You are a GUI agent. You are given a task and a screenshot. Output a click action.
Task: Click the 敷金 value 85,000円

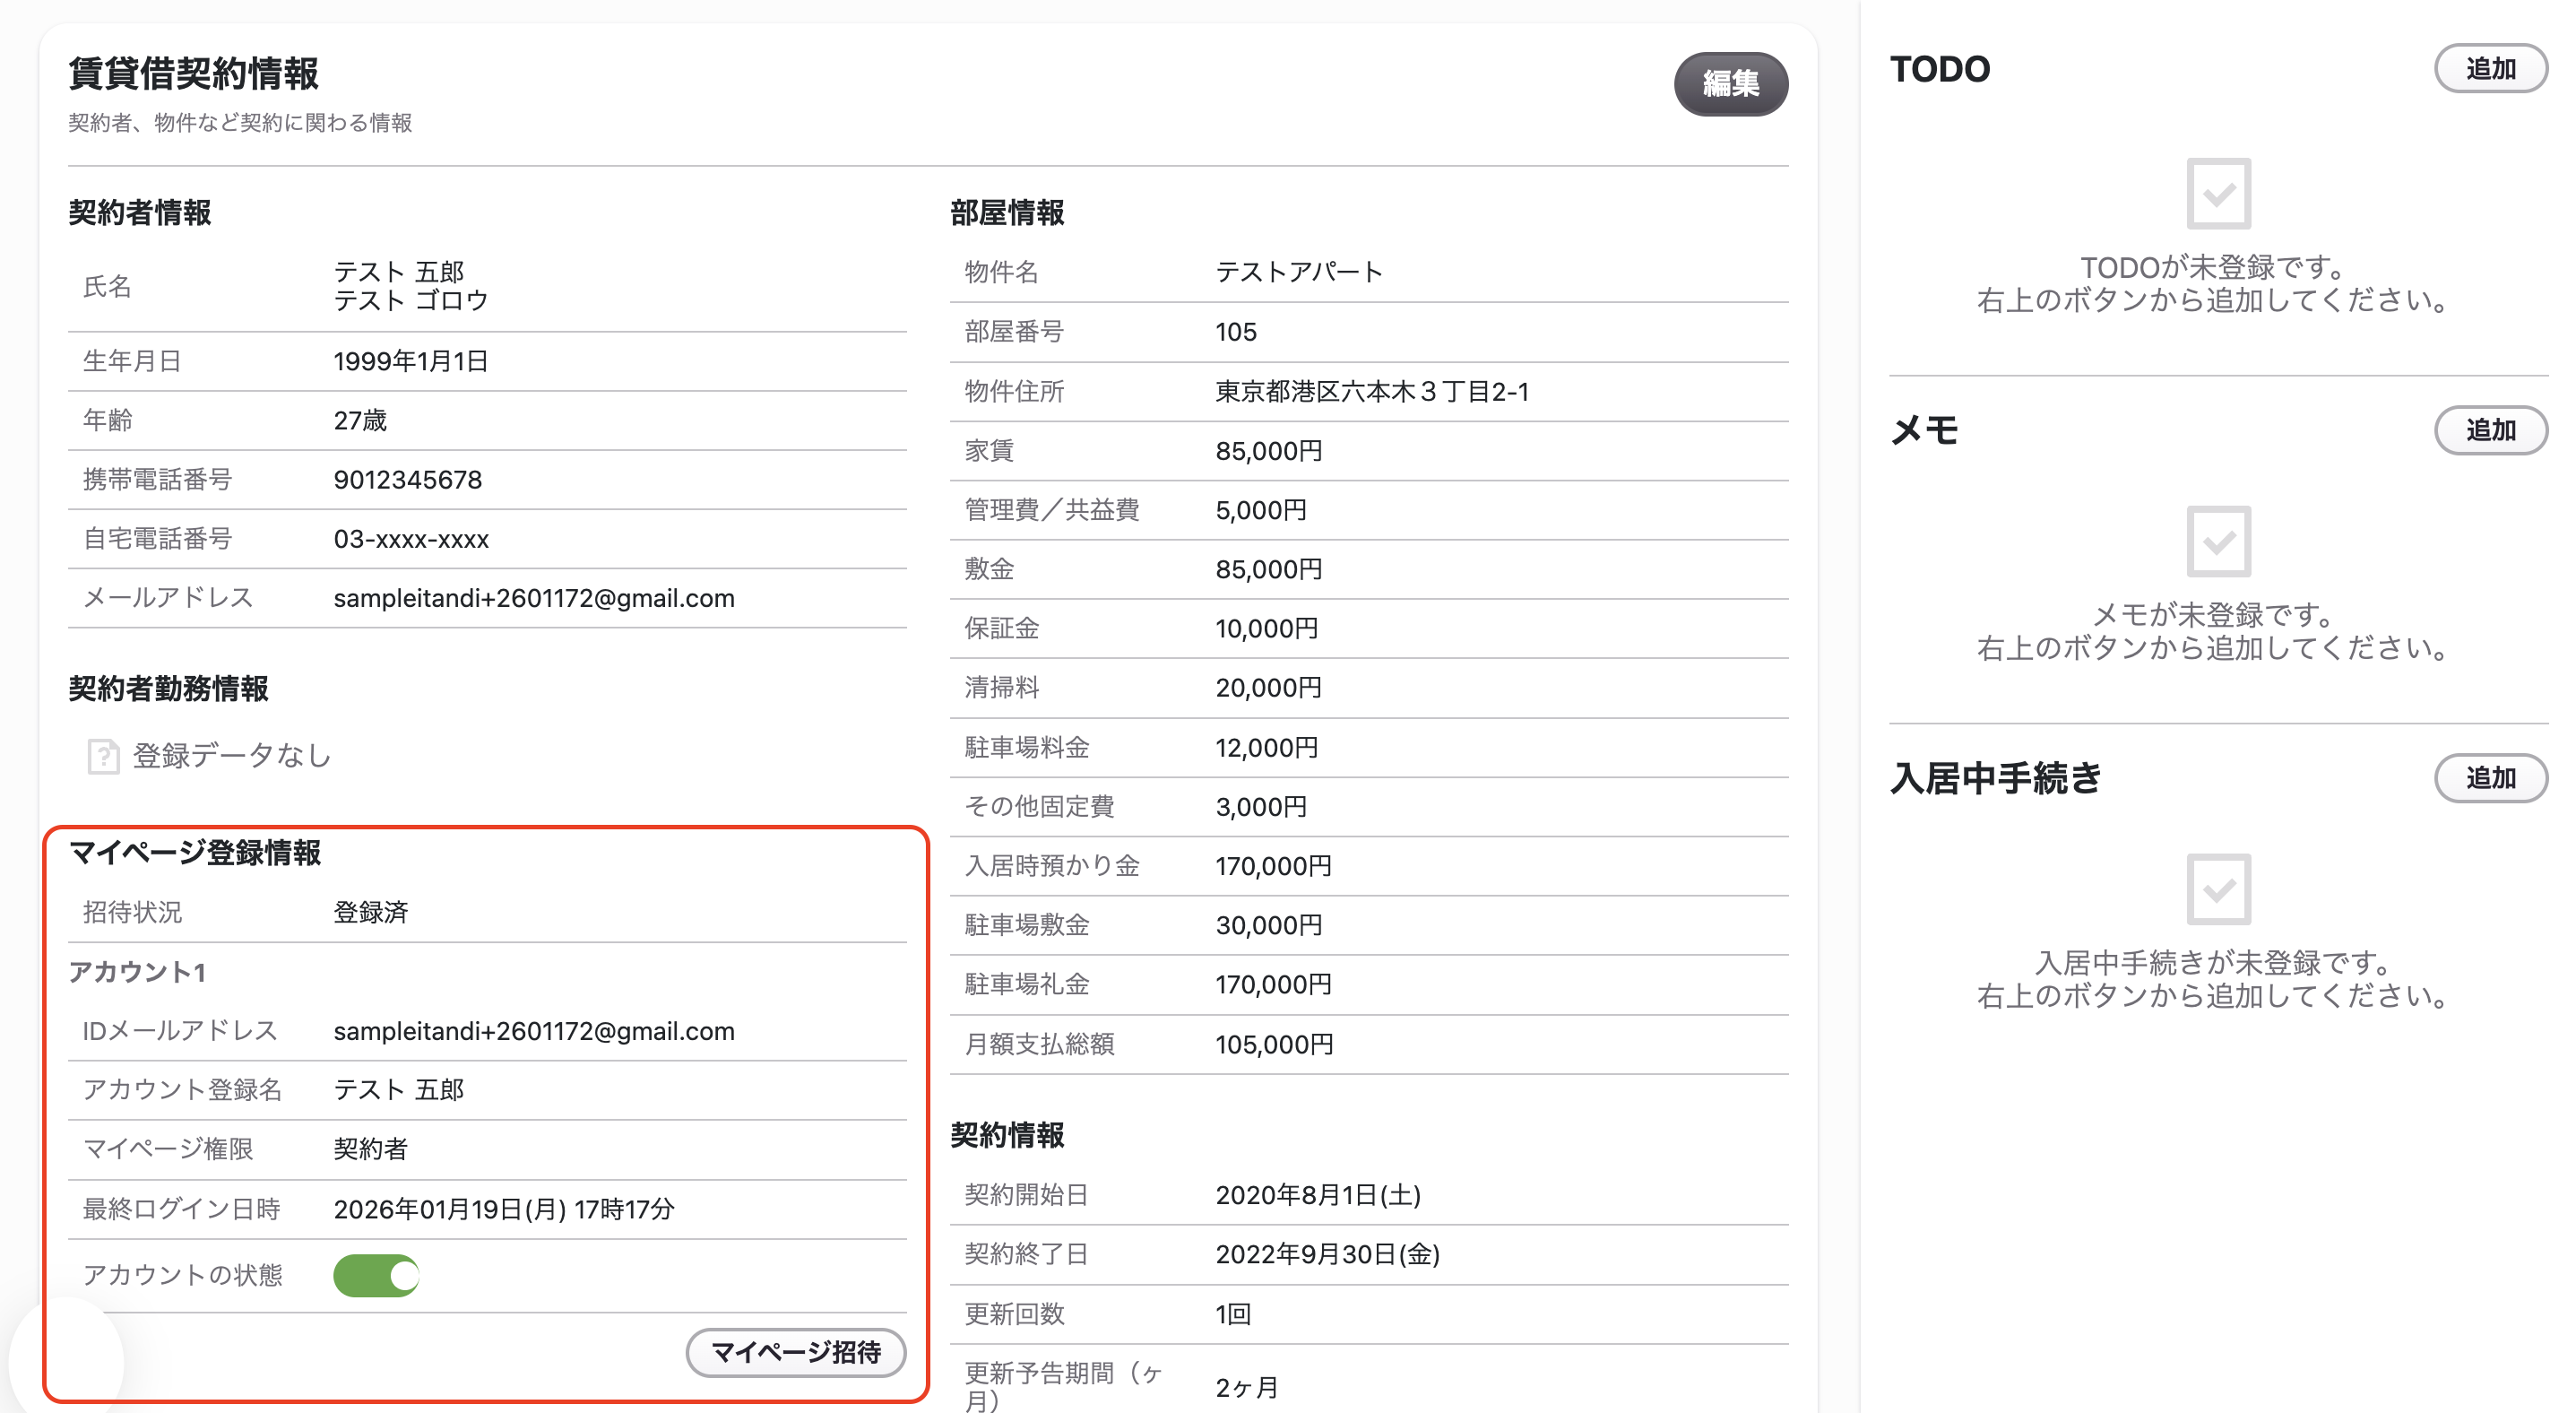(1269, 569)
